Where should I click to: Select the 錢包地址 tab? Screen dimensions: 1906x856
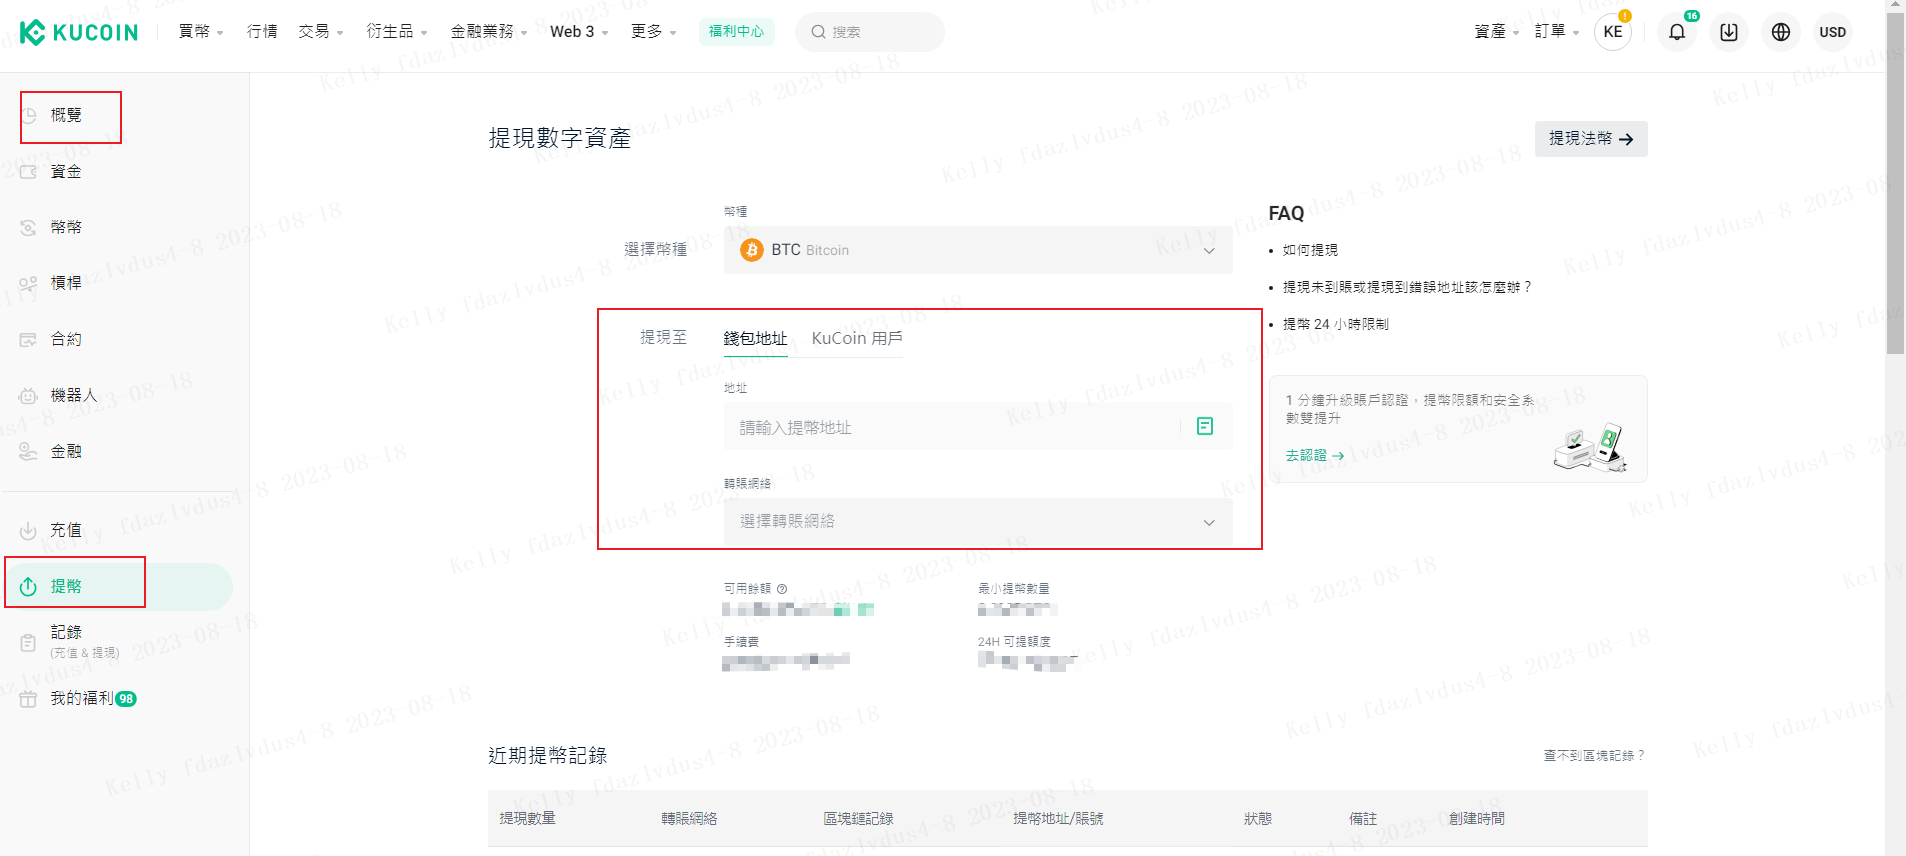tap(755, 339)
